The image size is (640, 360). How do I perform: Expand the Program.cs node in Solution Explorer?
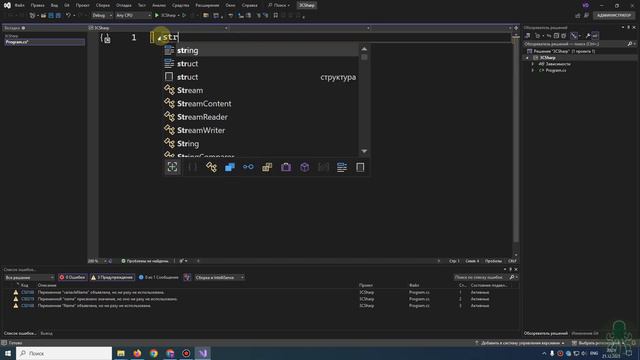click(x=532, y=70)
